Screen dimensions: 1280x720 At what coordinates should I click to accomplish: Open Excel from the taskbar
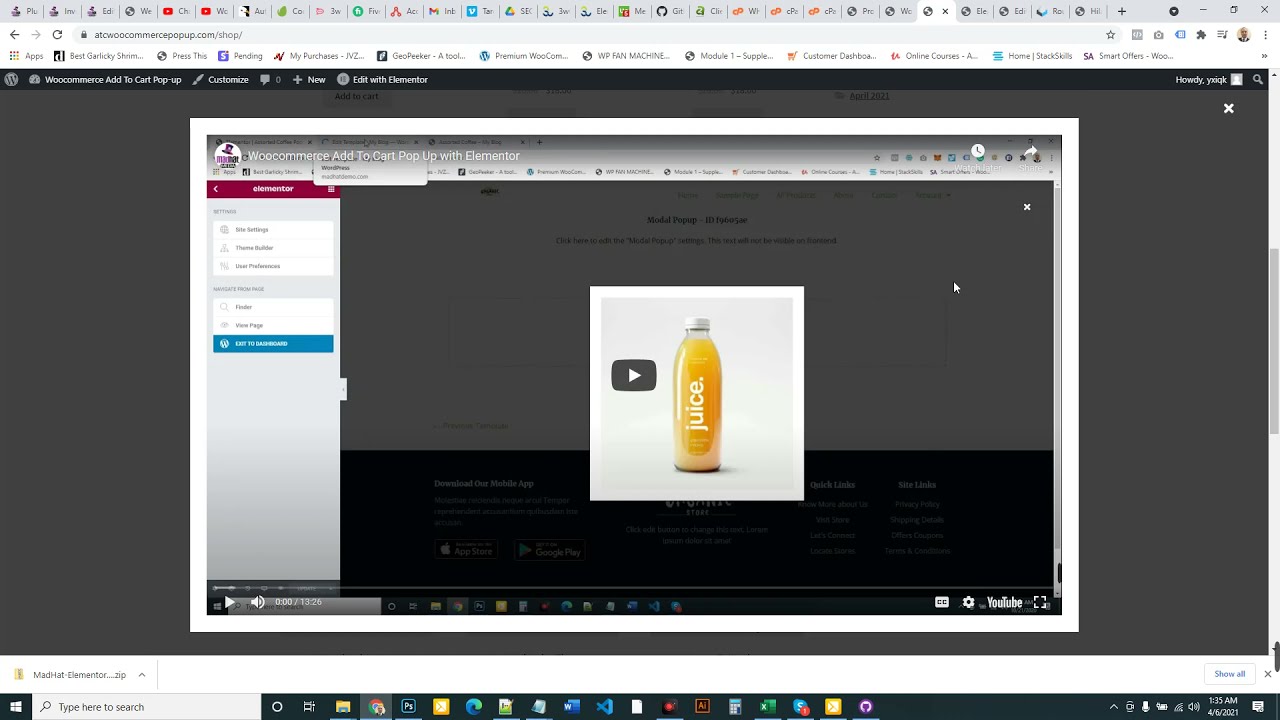767,706
